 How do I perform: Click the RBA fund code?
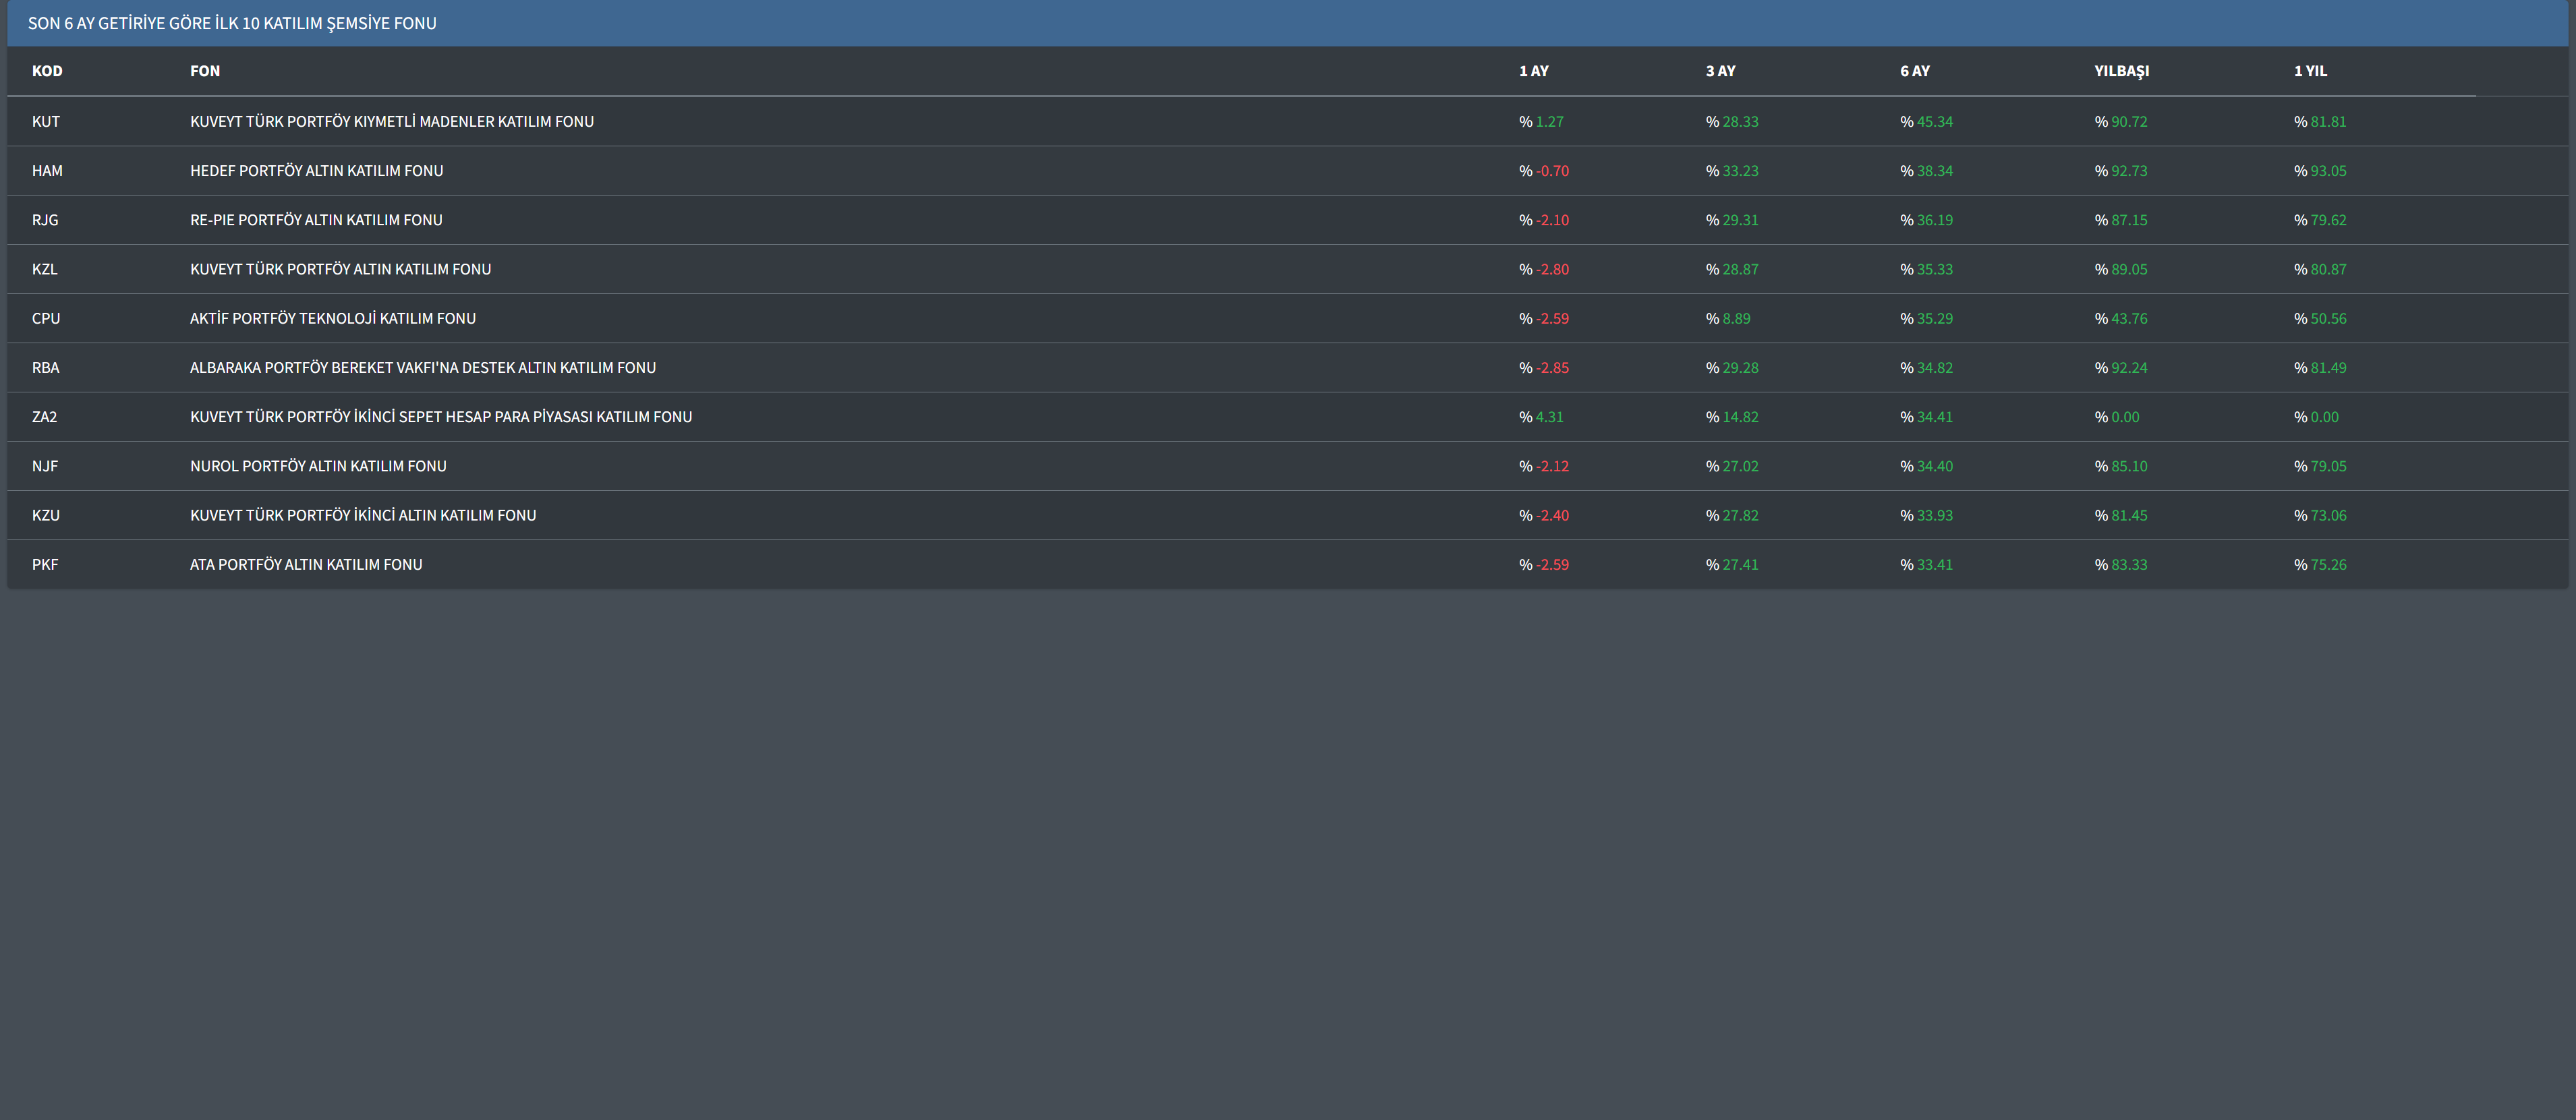[x=46, y=368]
